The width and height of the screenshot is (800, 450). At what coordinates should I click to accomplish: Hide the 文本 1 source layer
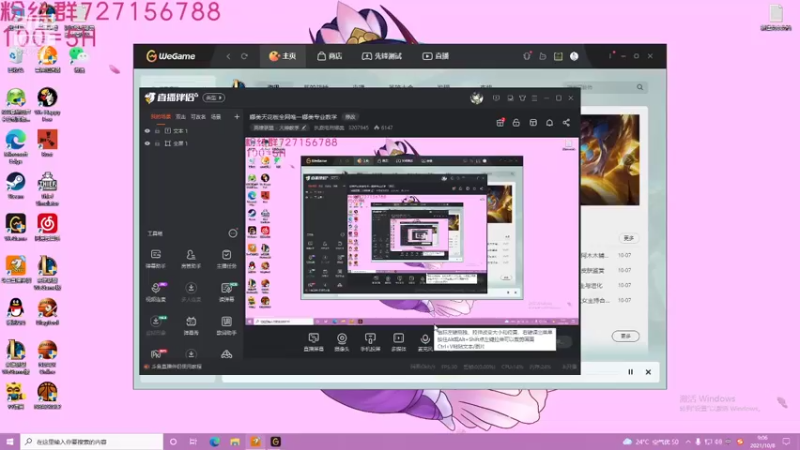(x=147, y=131)
